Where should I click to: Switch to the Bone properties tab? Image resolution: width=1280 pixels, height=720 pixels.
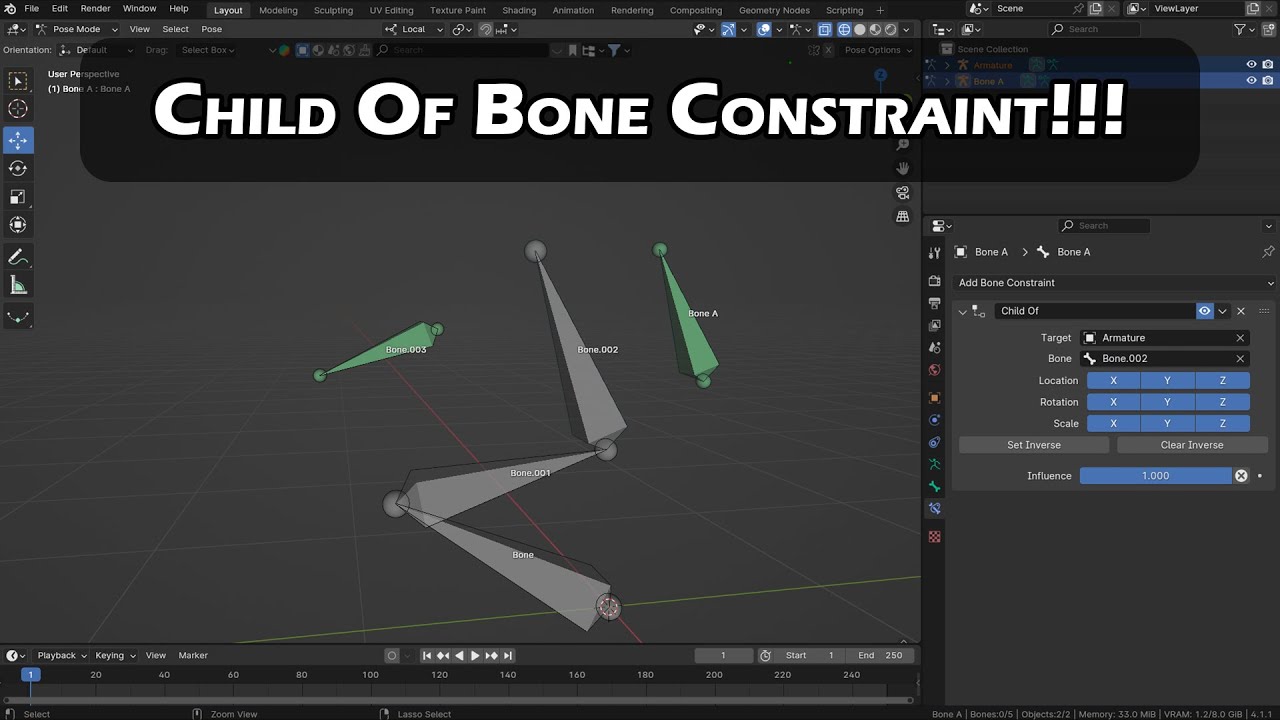click(934, 486)
